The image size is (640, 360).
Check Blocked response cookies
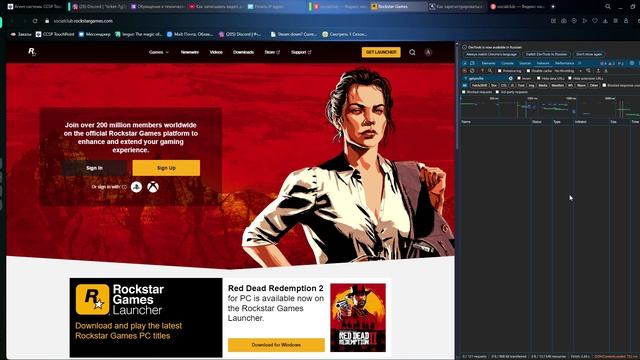pos(604,85)
